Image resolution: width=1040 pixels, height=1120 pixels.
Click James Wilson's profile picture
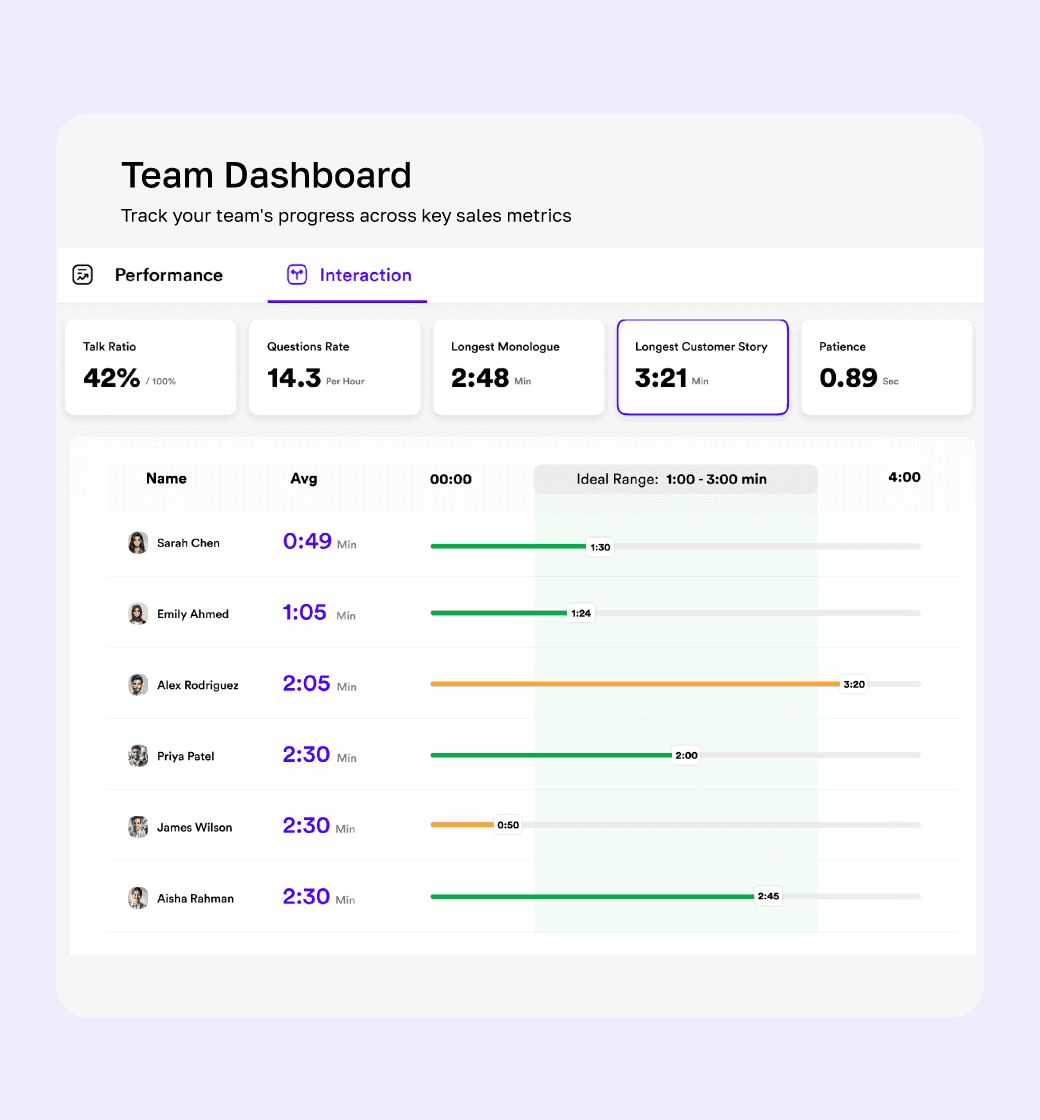click(138, 827)
